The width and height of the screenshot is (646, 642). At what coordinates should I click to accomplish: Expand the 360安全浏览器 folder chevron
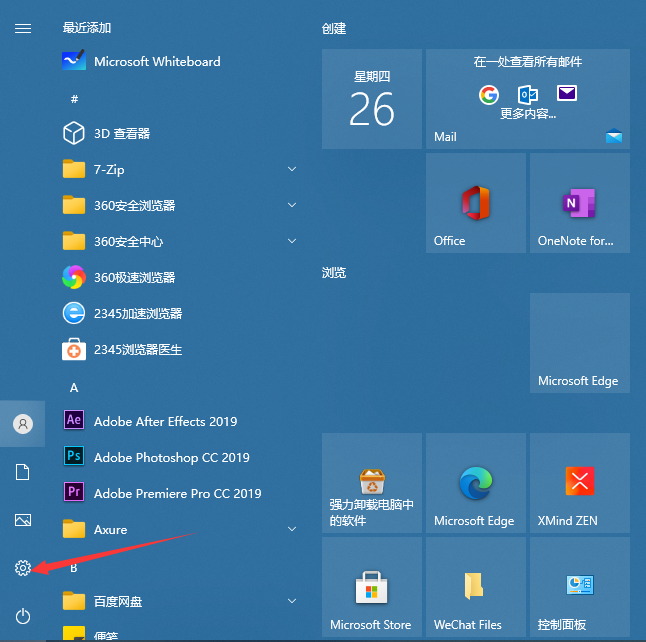292,205
